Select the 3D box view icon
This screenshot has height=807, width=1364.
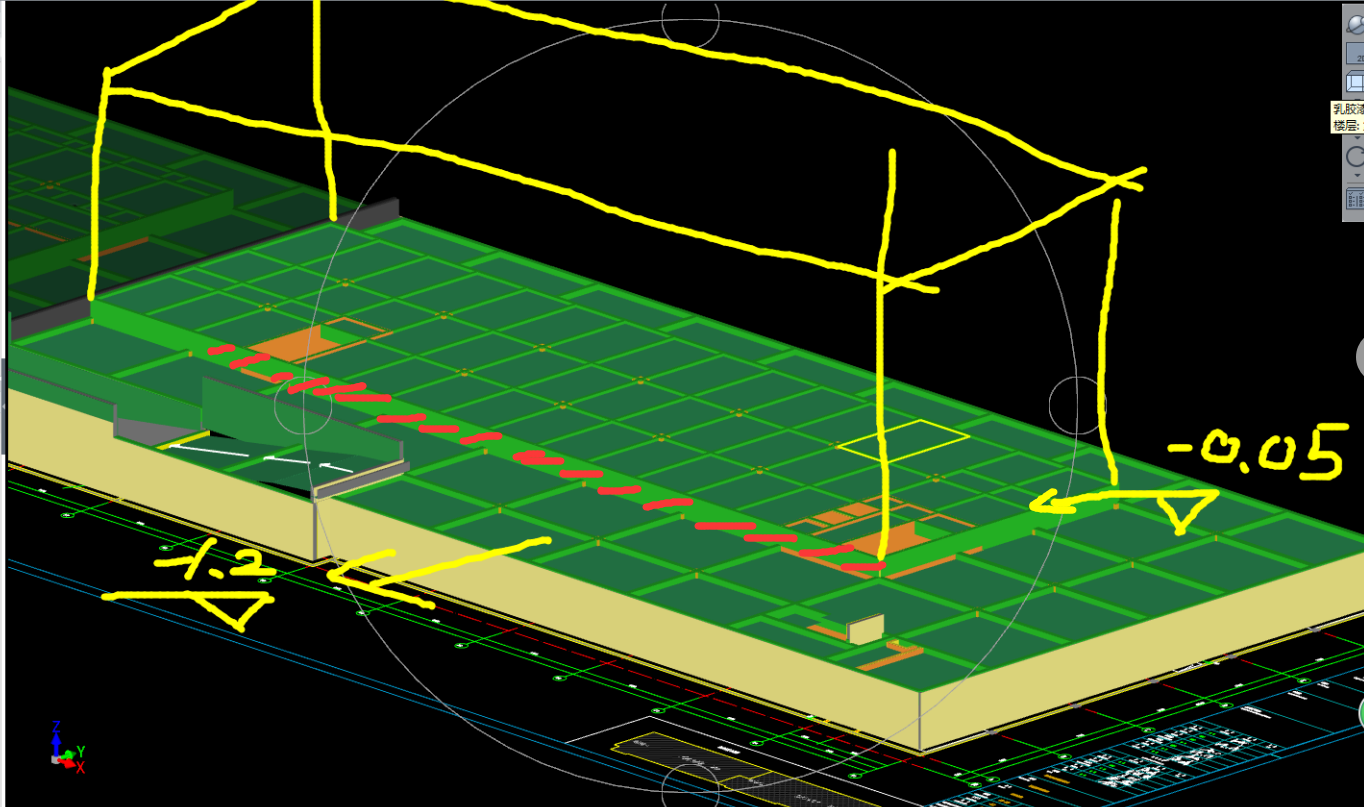pyautogui.click(x=1355, y=81)
